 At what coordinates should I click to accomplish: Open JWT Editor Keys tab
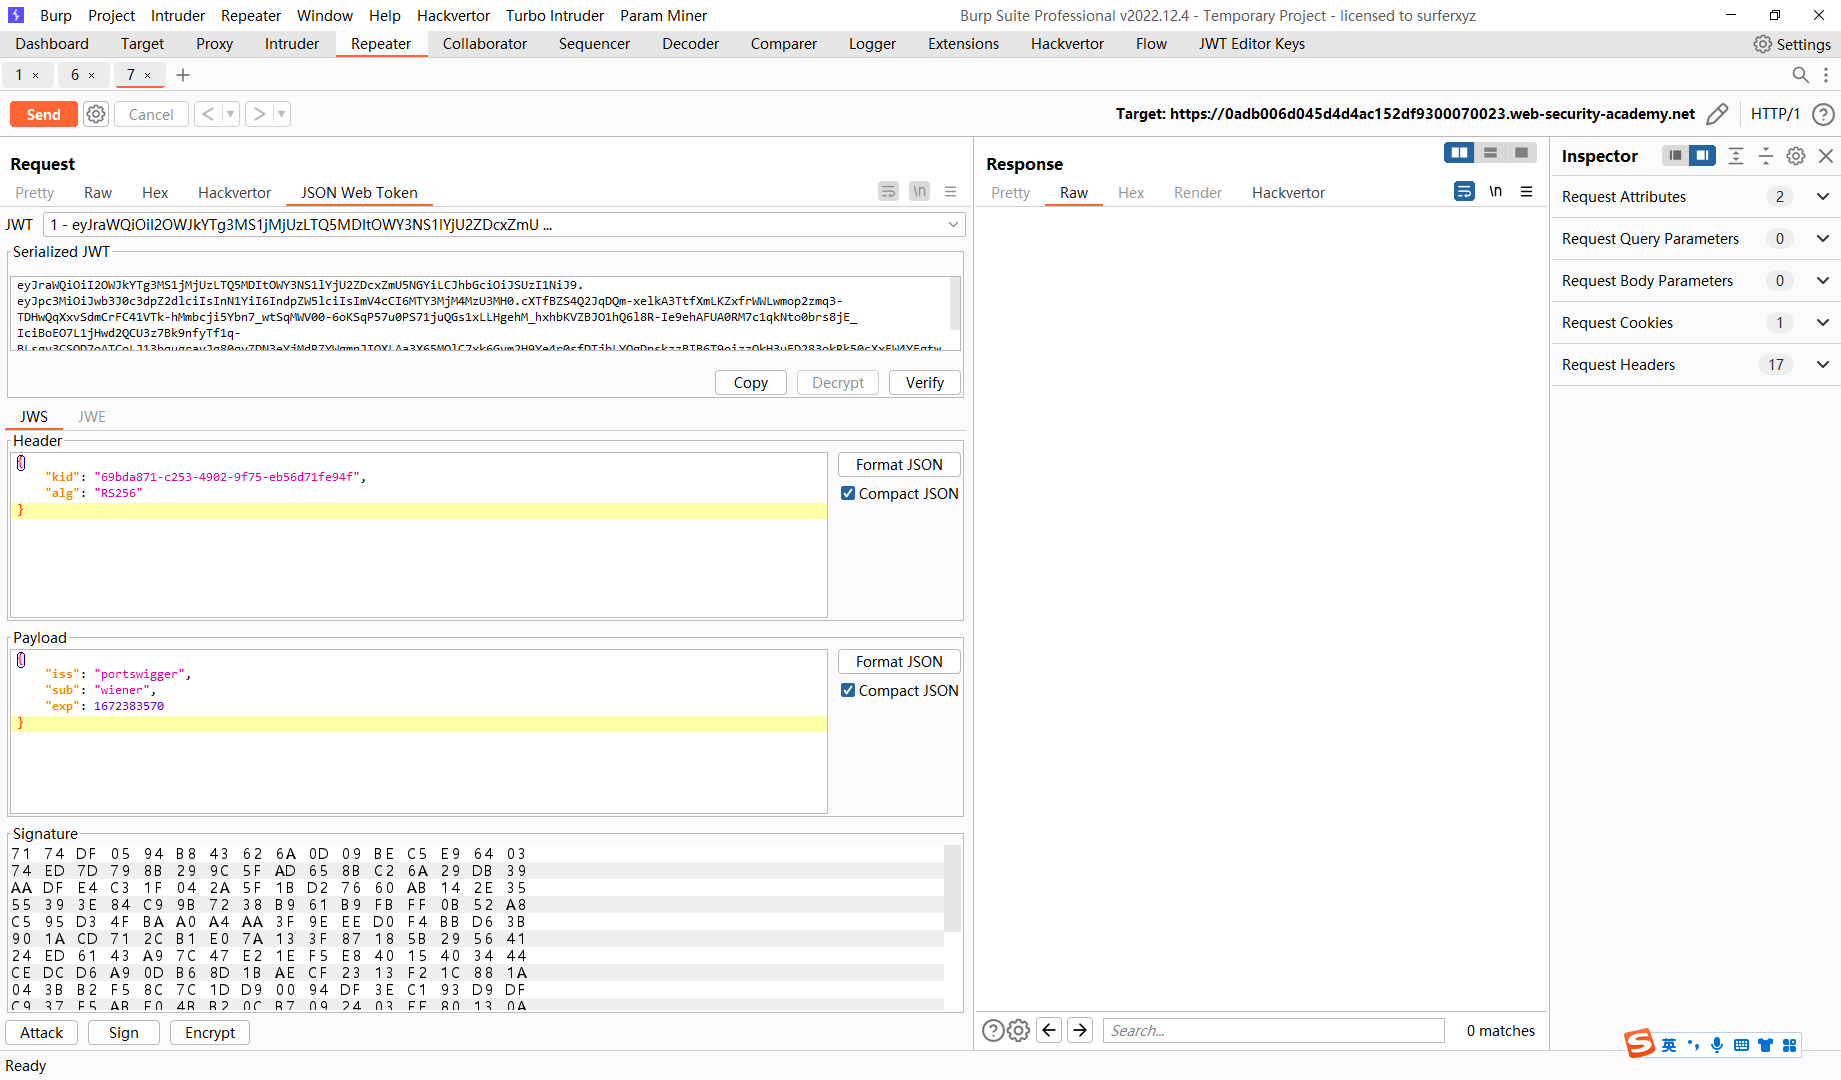[1252, 44]
